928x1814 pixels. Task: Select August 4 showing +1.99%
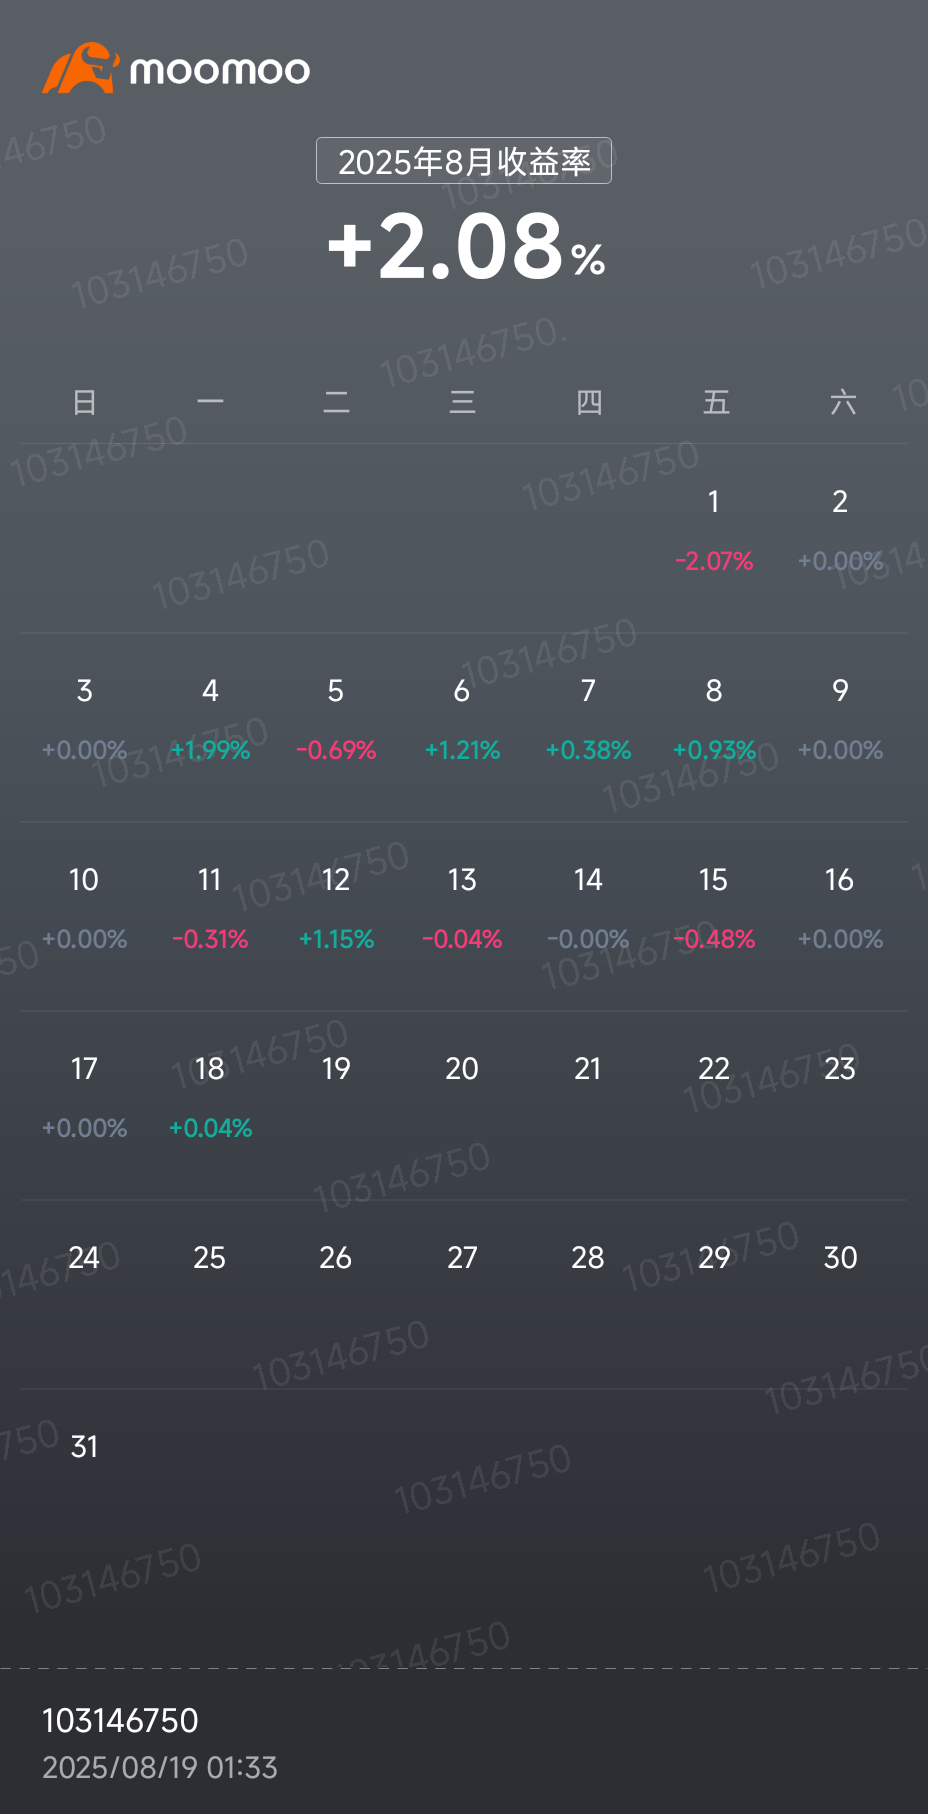(x=210, y=719)
